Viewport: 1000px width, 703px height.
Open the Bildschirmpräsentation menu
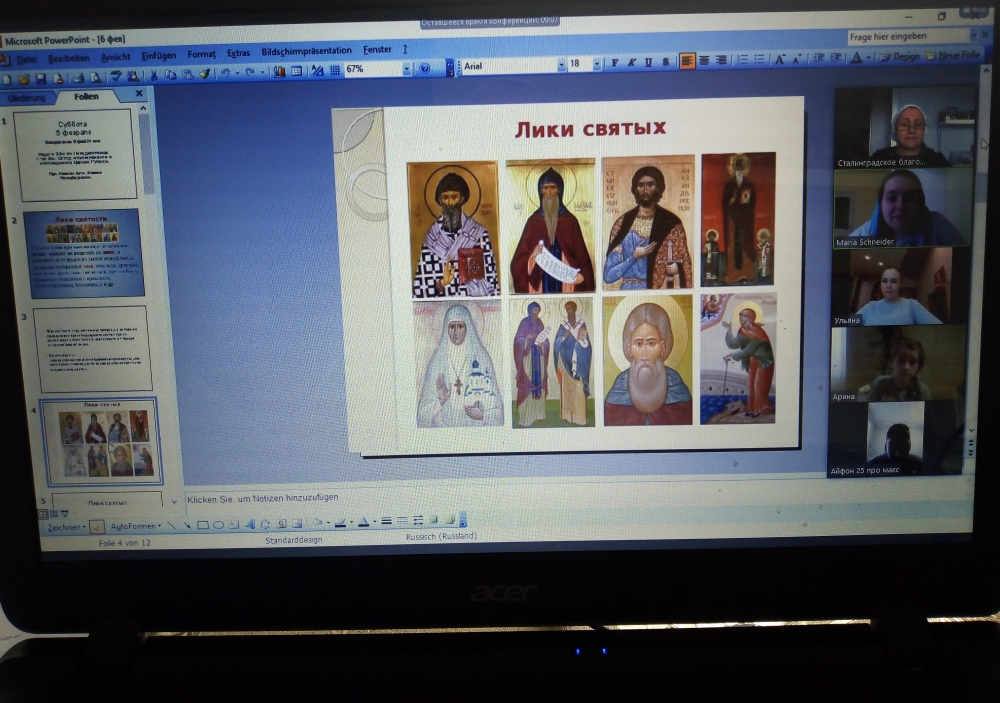[306, 51]
